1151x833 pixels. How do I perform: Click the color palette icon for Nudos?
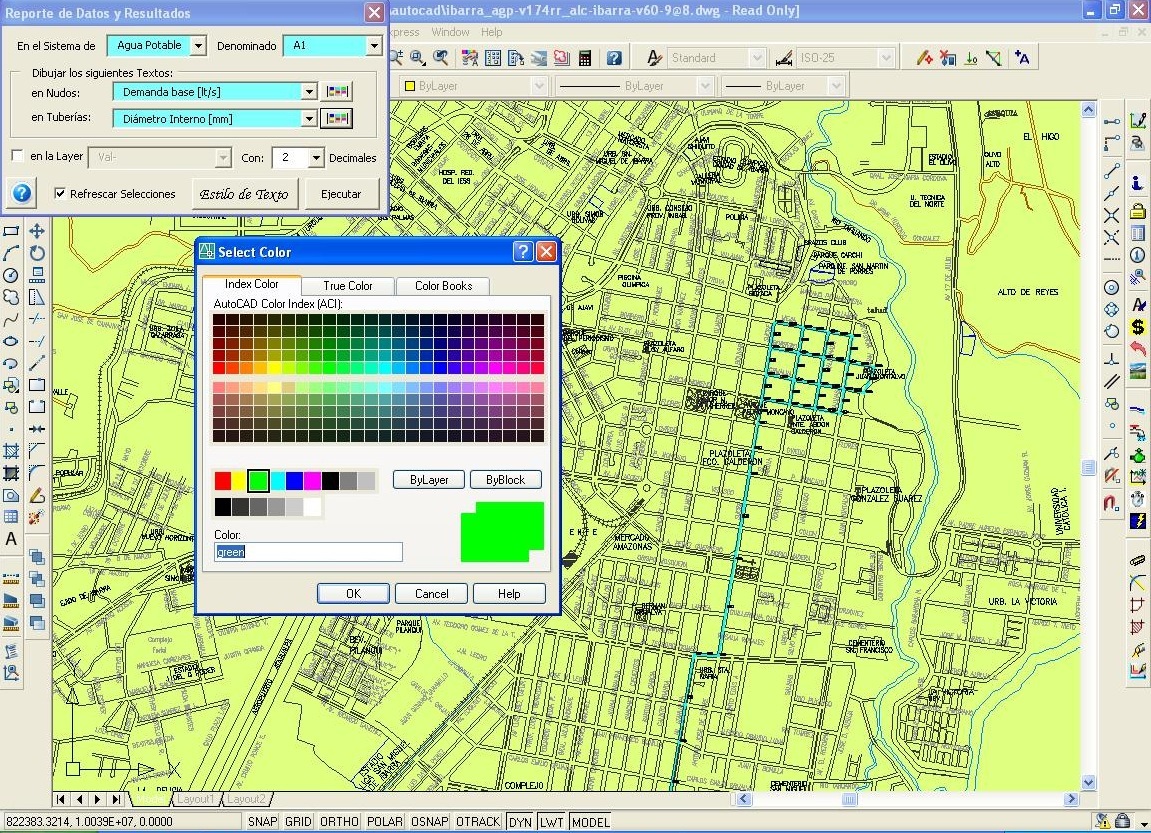(x=337, y=92)
